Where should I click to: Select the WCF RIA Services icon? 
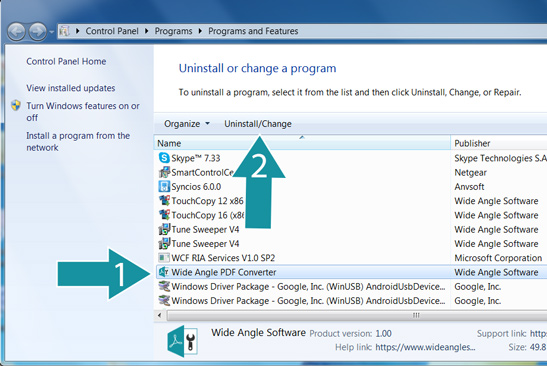pyautogui.click(x=164, y=257)
